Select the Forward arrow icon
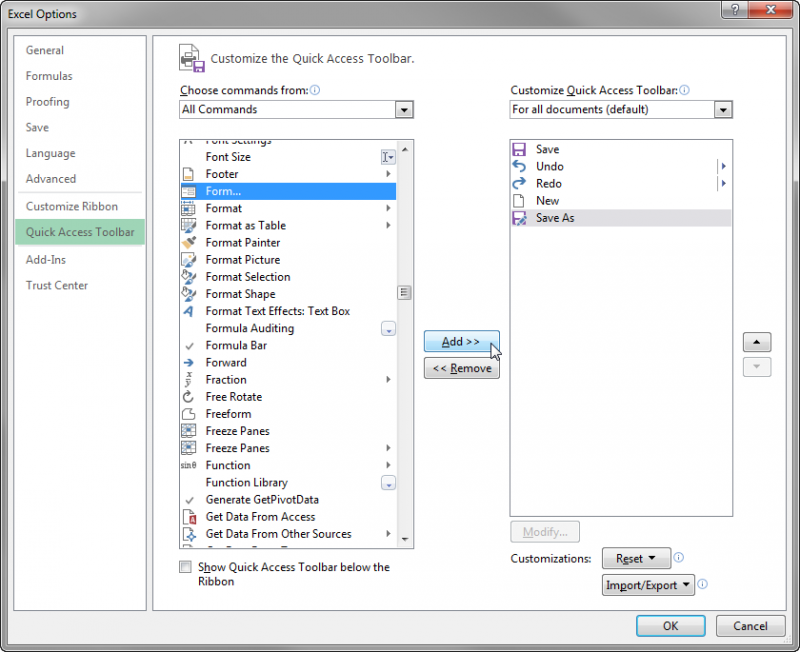 pyautogui.click(x=188, y=363)
